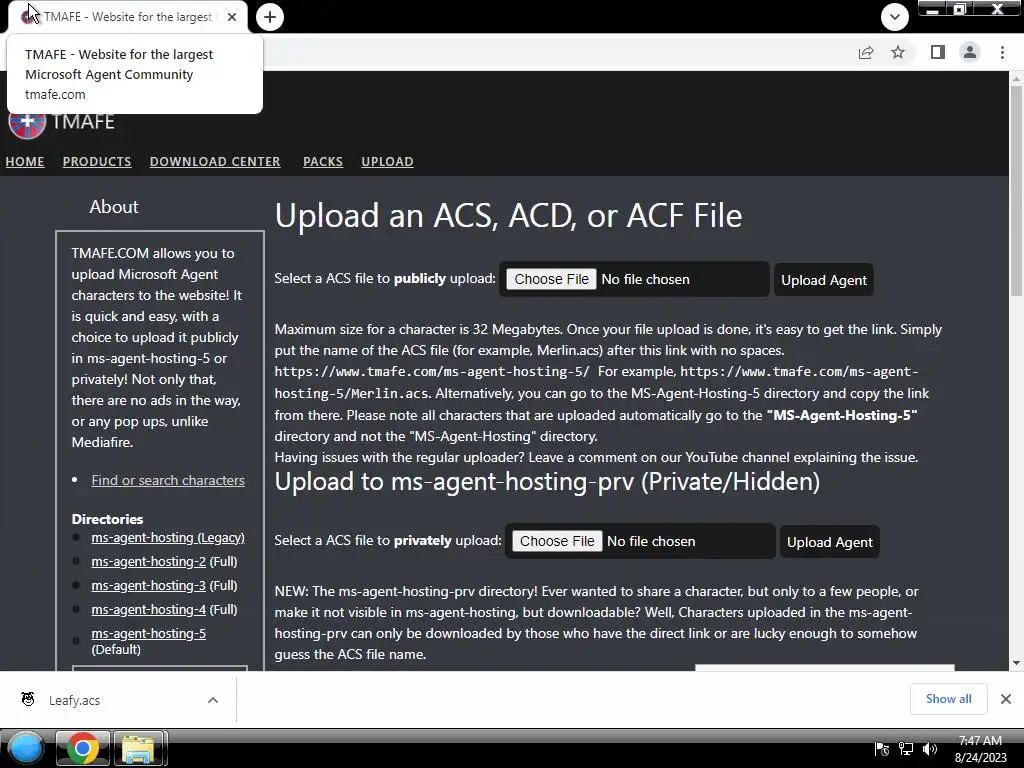Open the ms-agent-hosting-3 directory link
The width and height of the screenshot is (1024, 768).
(148, 586)
